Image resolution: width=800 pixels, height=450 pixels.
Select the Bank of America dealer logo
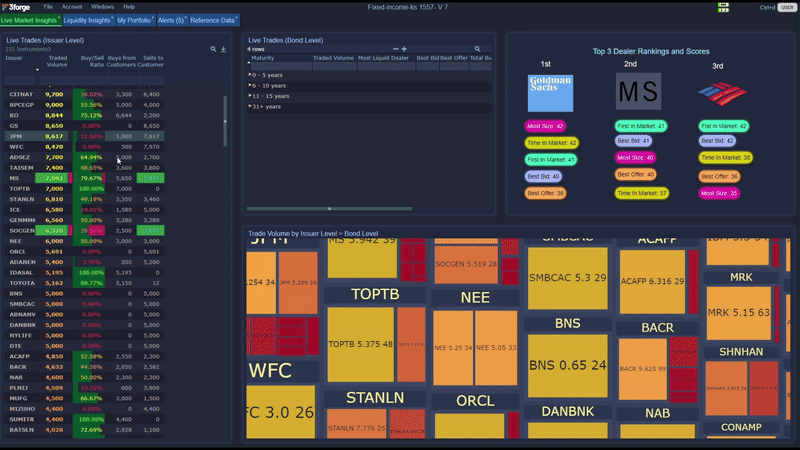coord(722,94)
